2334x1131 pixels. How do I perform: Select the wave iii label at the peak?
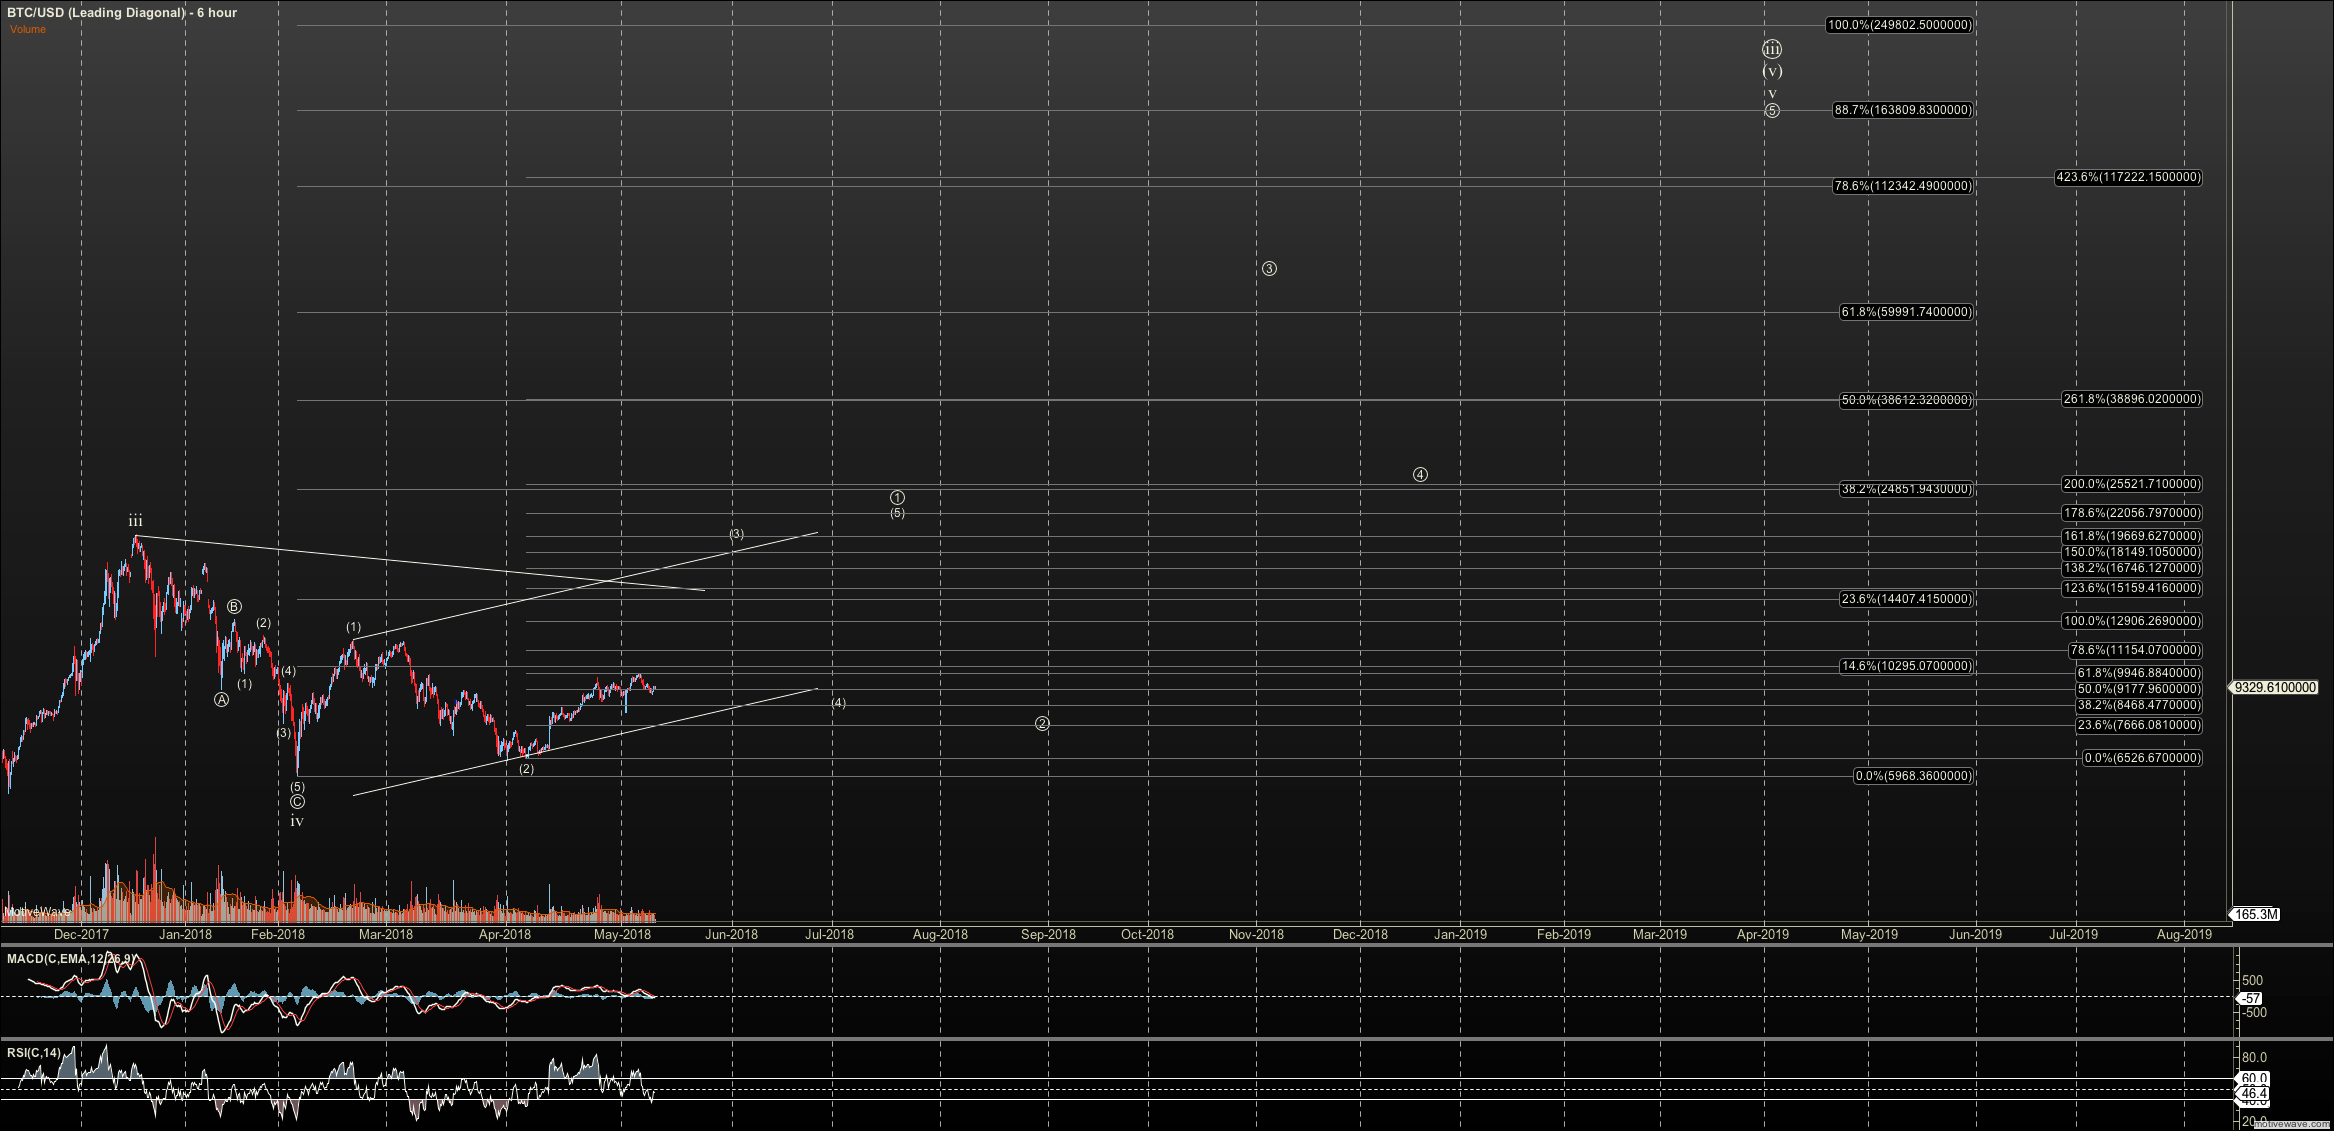coord(135,521)
